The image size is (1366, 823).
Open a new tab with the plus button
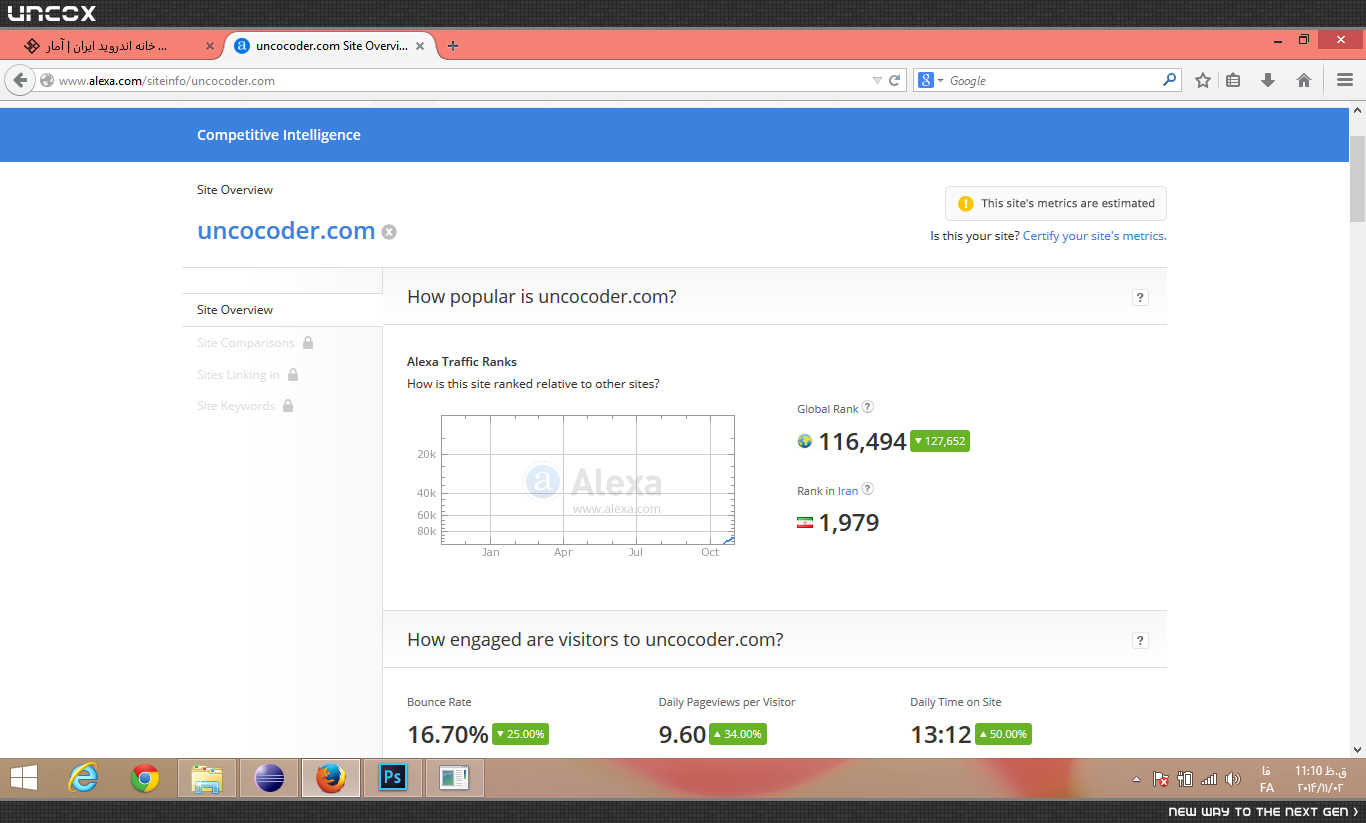(x=453, y=46)
